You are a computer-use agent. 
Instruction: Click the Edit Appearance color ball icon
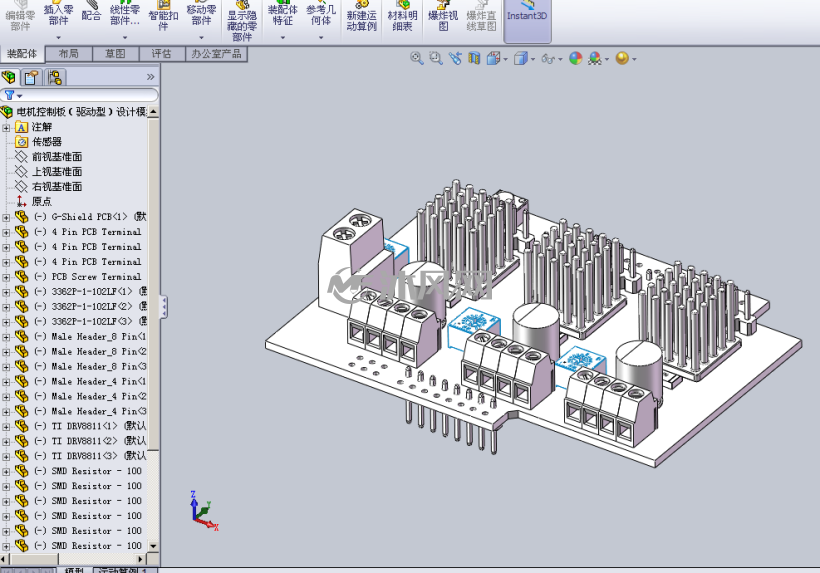coord(575,58)
